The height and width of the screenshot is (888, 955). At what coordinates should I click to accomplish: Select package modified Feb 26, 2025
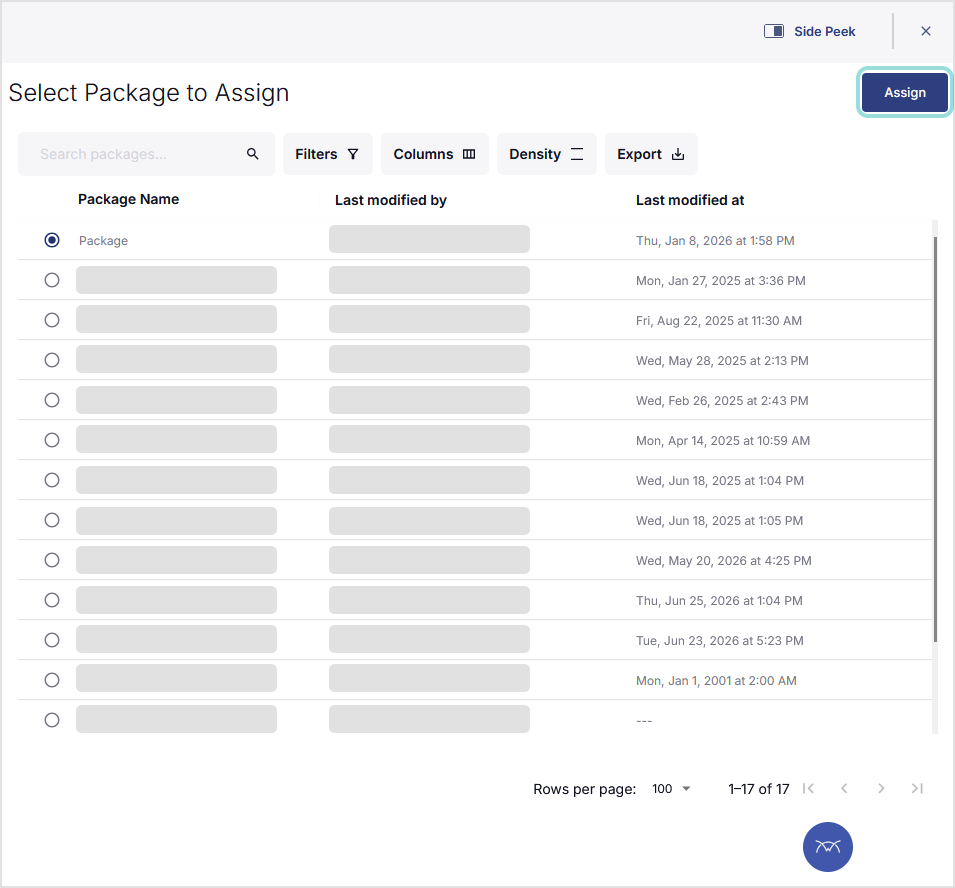(52, 400)
